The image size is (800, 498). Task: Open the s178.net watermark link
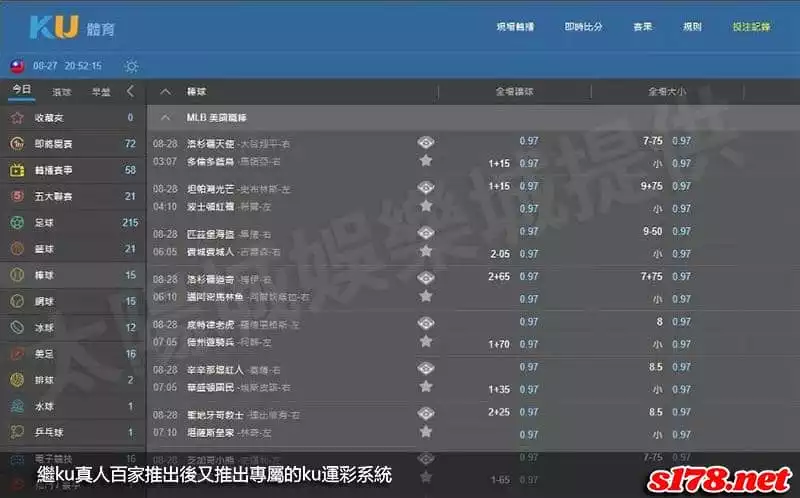click(719, 480)
